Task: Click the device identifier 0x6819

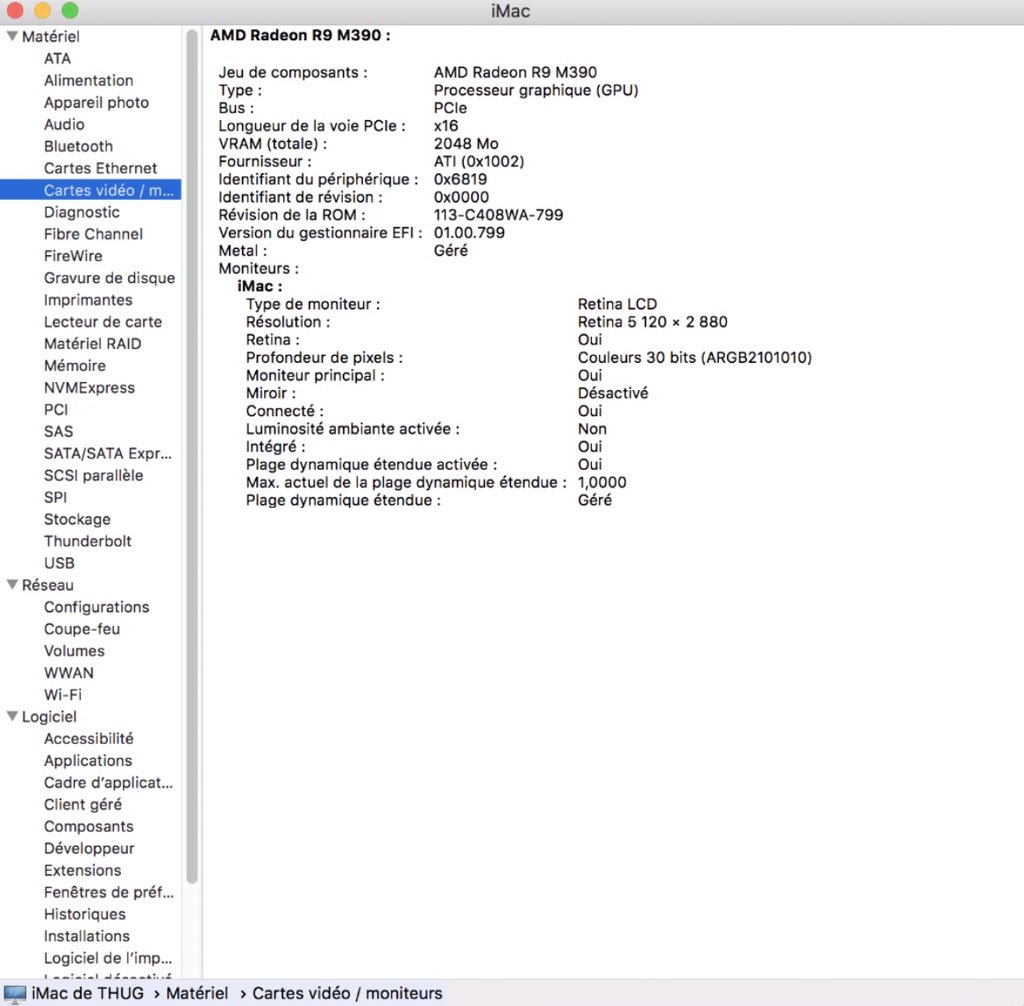Action: click(x=460, y=180)
